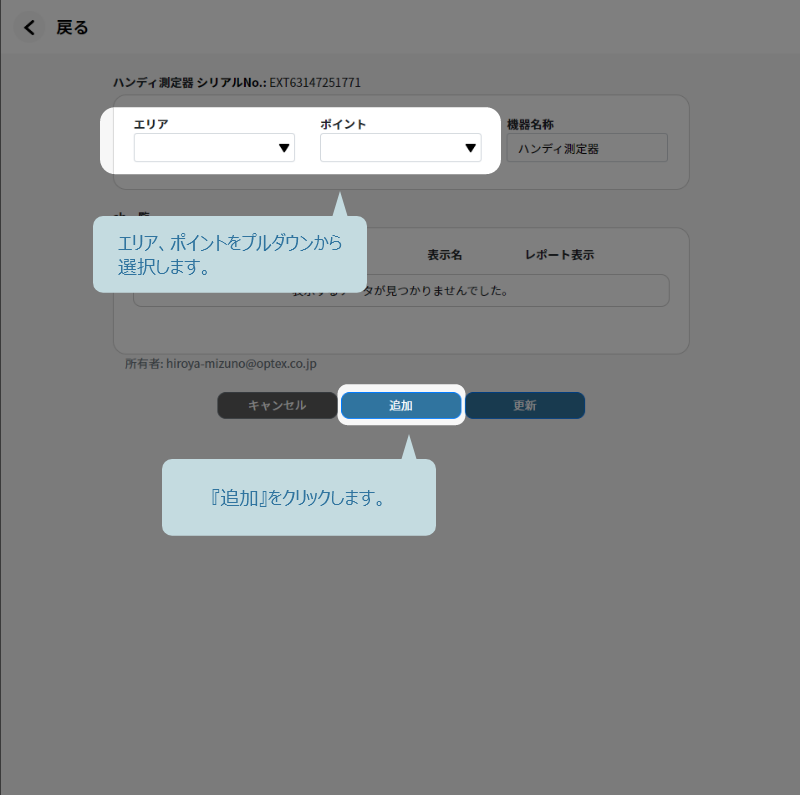
Task: Click the 更新 button
Action: (525, 406)
